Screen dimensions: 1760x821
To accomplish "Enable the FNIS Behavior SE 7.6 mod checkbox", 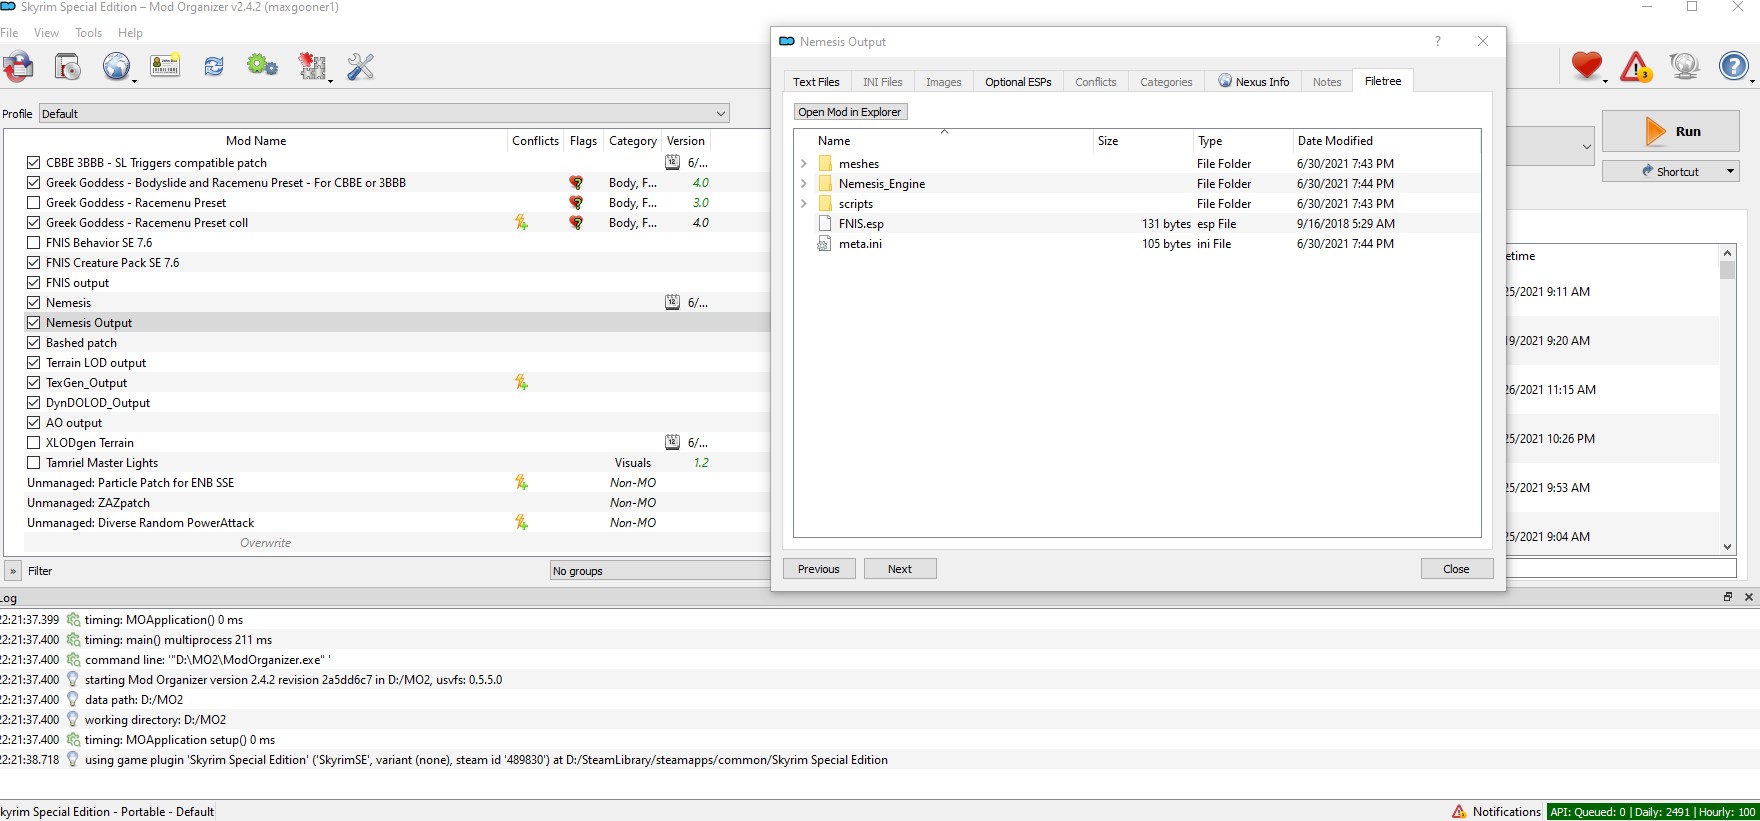I will 34,243.
